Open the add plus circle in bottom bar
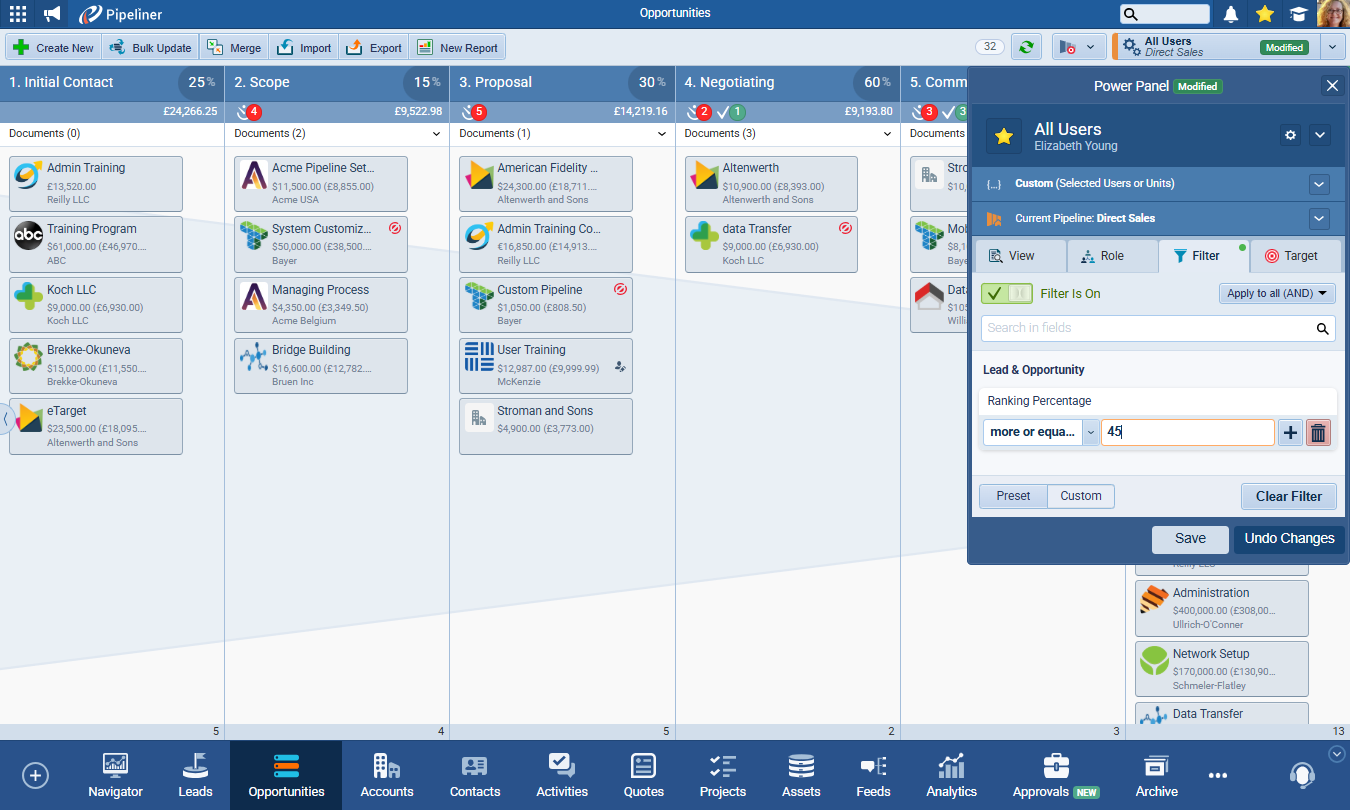1350x810 pixels. [x=35, y=775]
